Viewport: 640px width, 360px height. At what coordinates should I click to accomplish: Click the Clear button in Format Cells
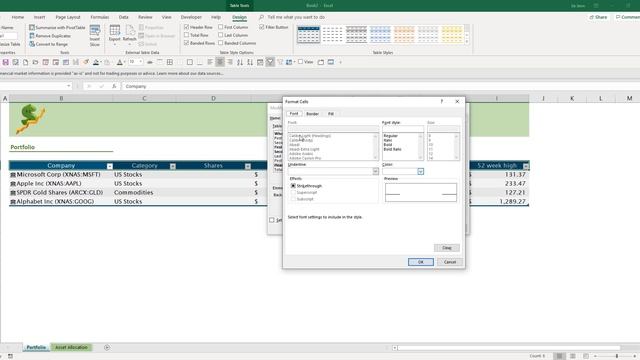coord(447,248)
